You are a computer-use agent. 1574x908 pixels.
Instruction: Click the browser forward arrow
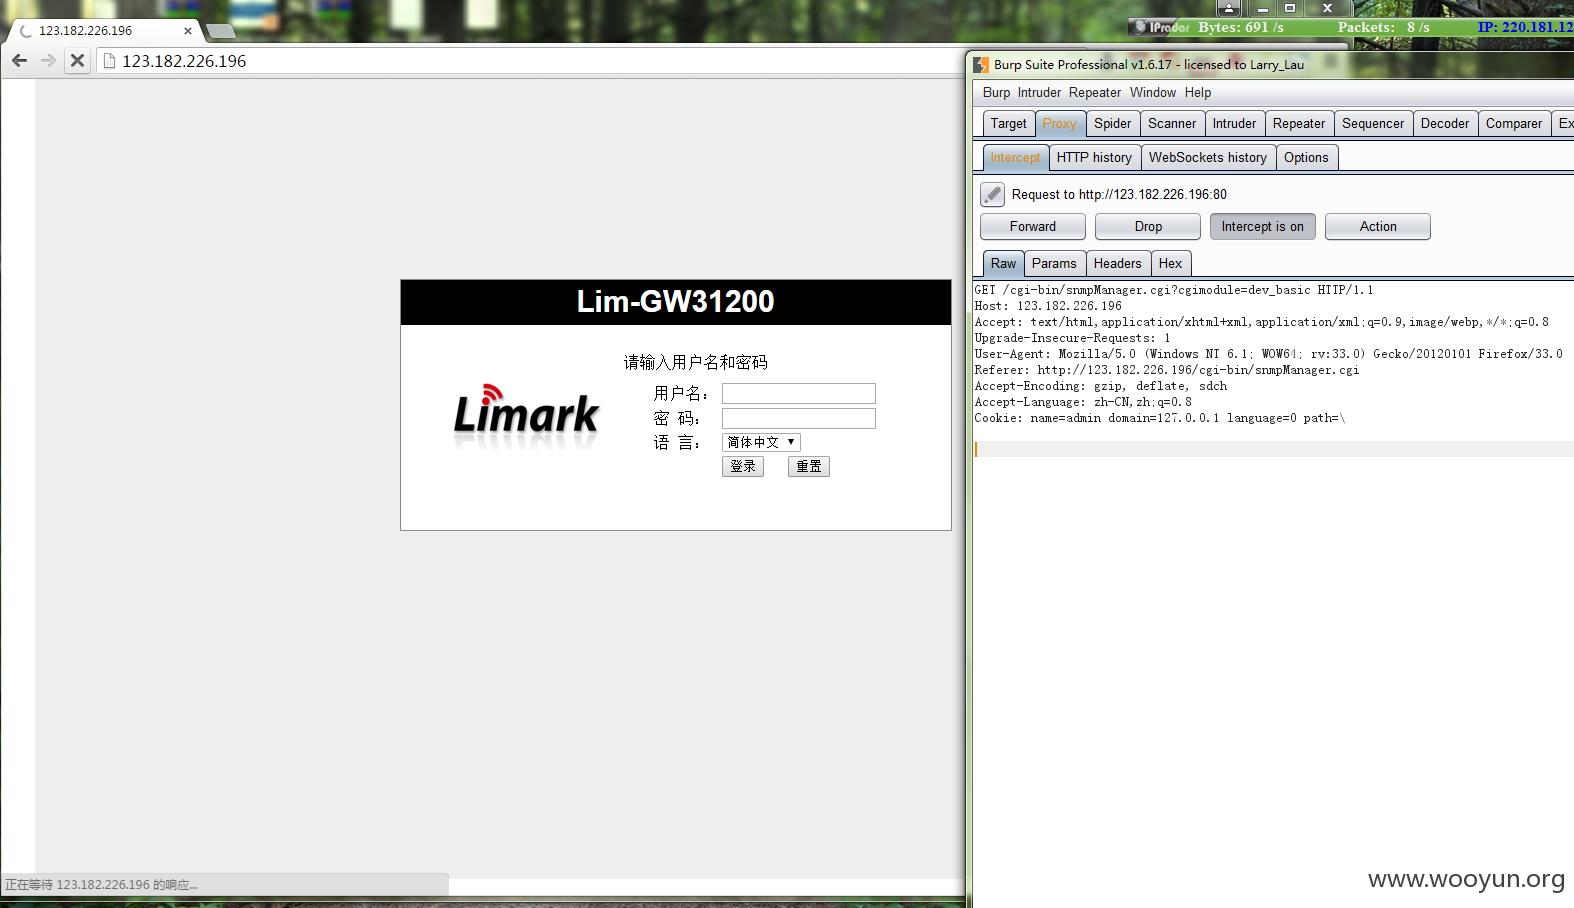(48, 61)
